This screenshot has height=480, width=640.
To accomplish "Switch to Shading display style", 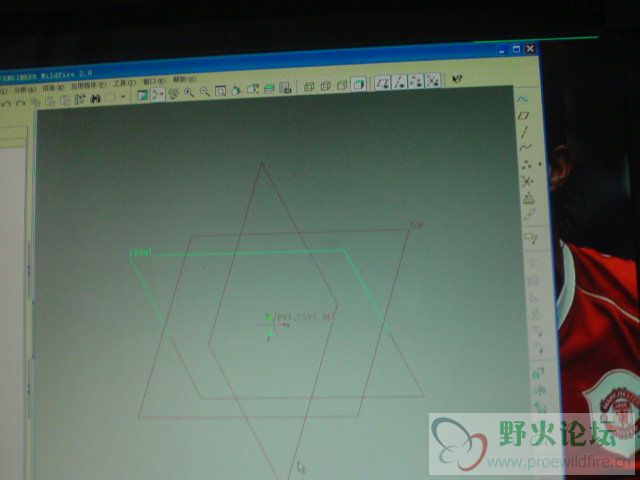I will point(358,84).
